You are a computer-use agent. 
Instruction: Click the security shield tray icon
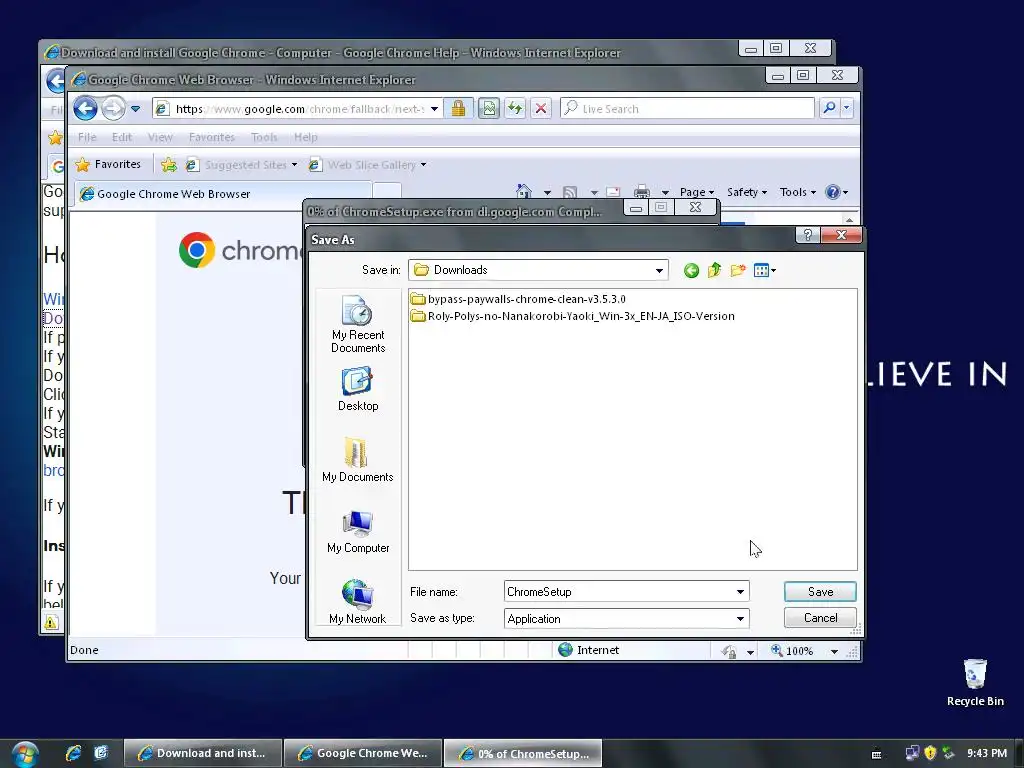[930, 753]
